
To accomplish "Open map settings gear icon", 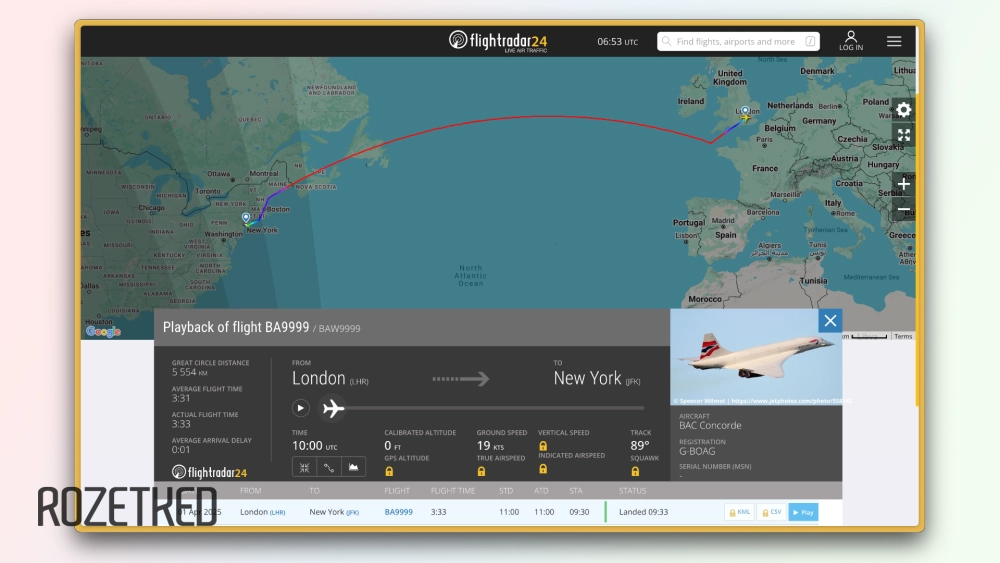I will 903,110.
